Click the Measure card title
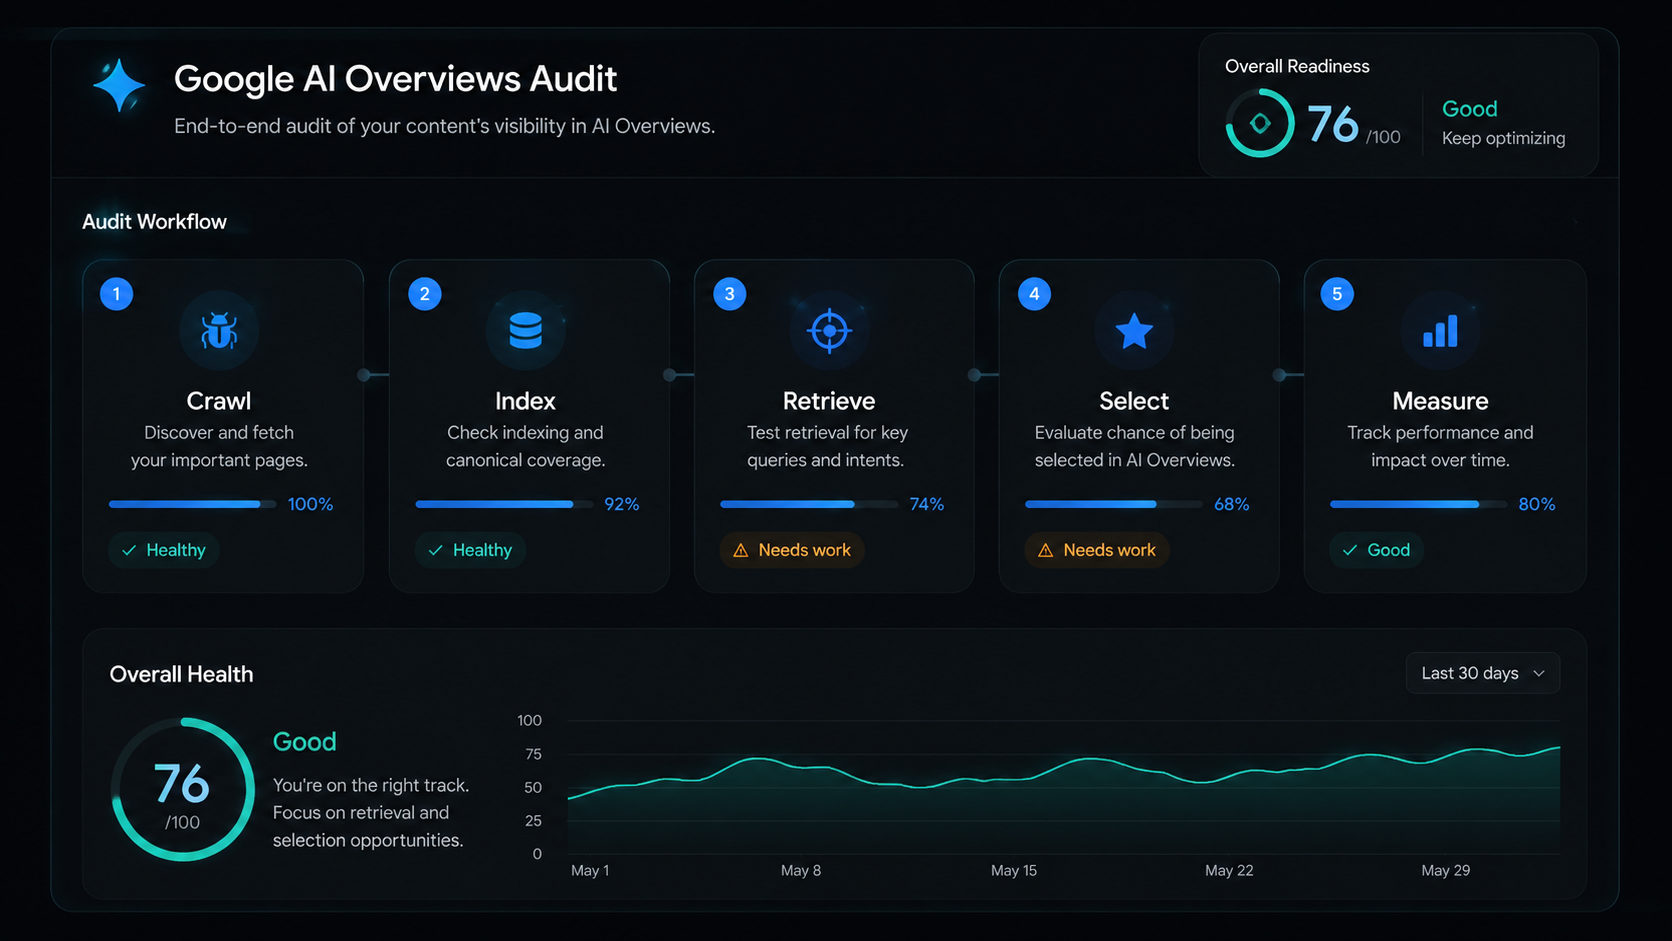The height and width of the screenshot is (941, 1672). tap(1440, 401)
